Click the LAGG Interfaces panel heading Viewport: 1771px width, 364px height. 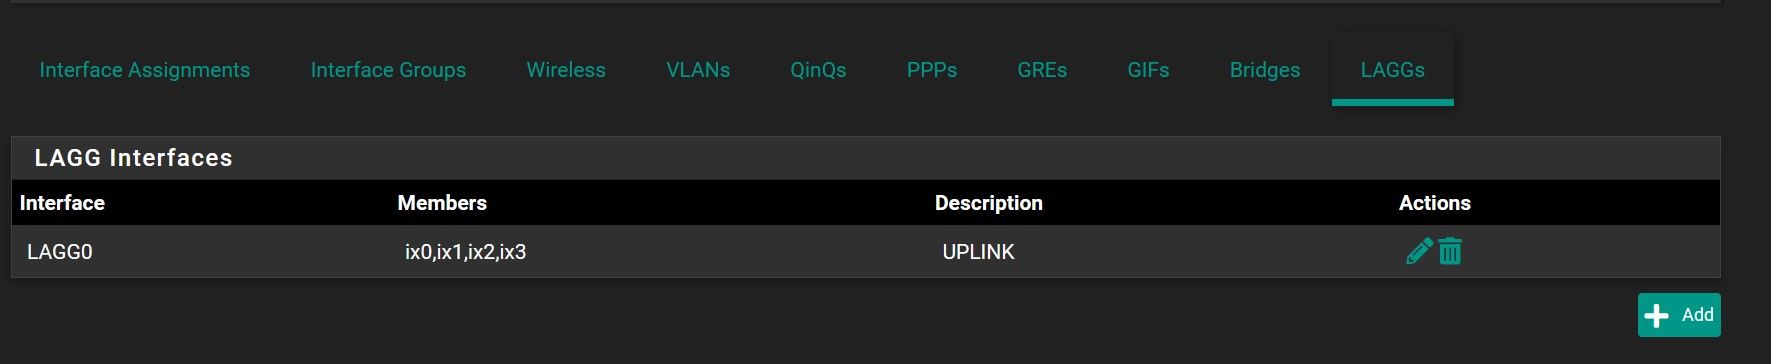(134, 158)
